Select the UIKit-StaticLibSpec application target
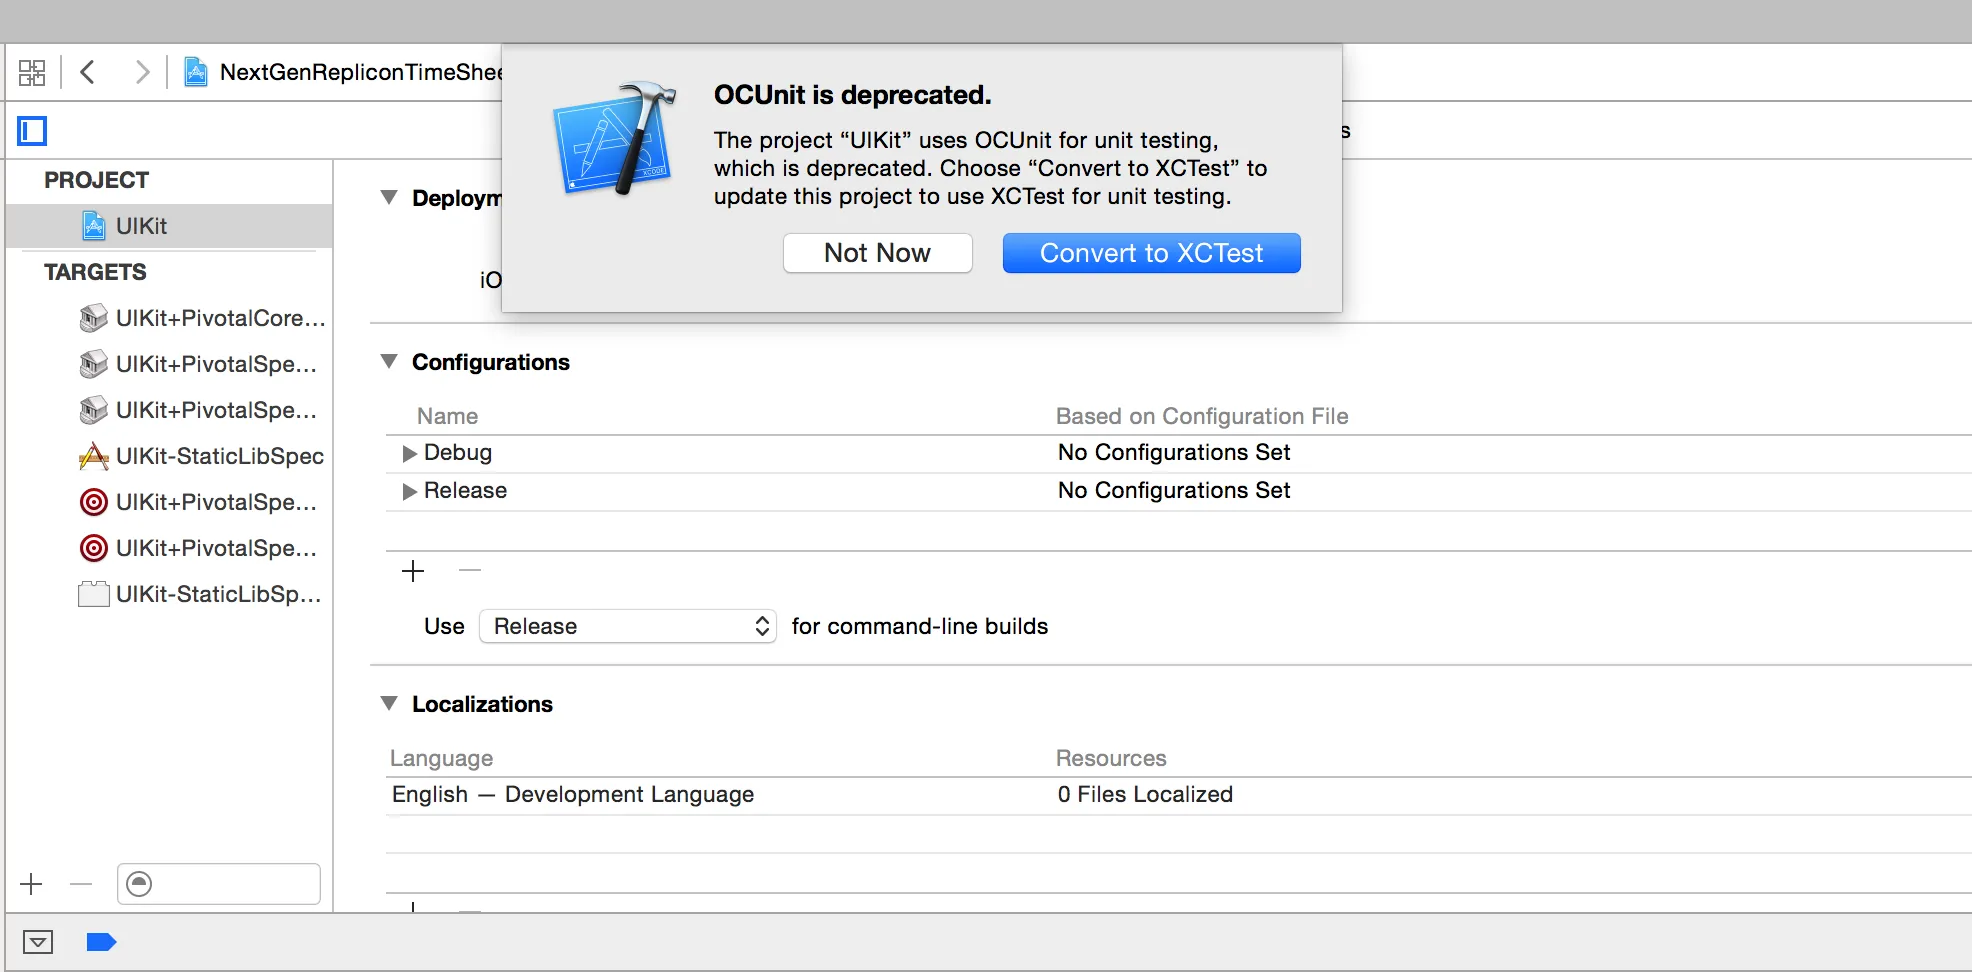Screen dimensions: 1972x972 (x=219, y=456)
